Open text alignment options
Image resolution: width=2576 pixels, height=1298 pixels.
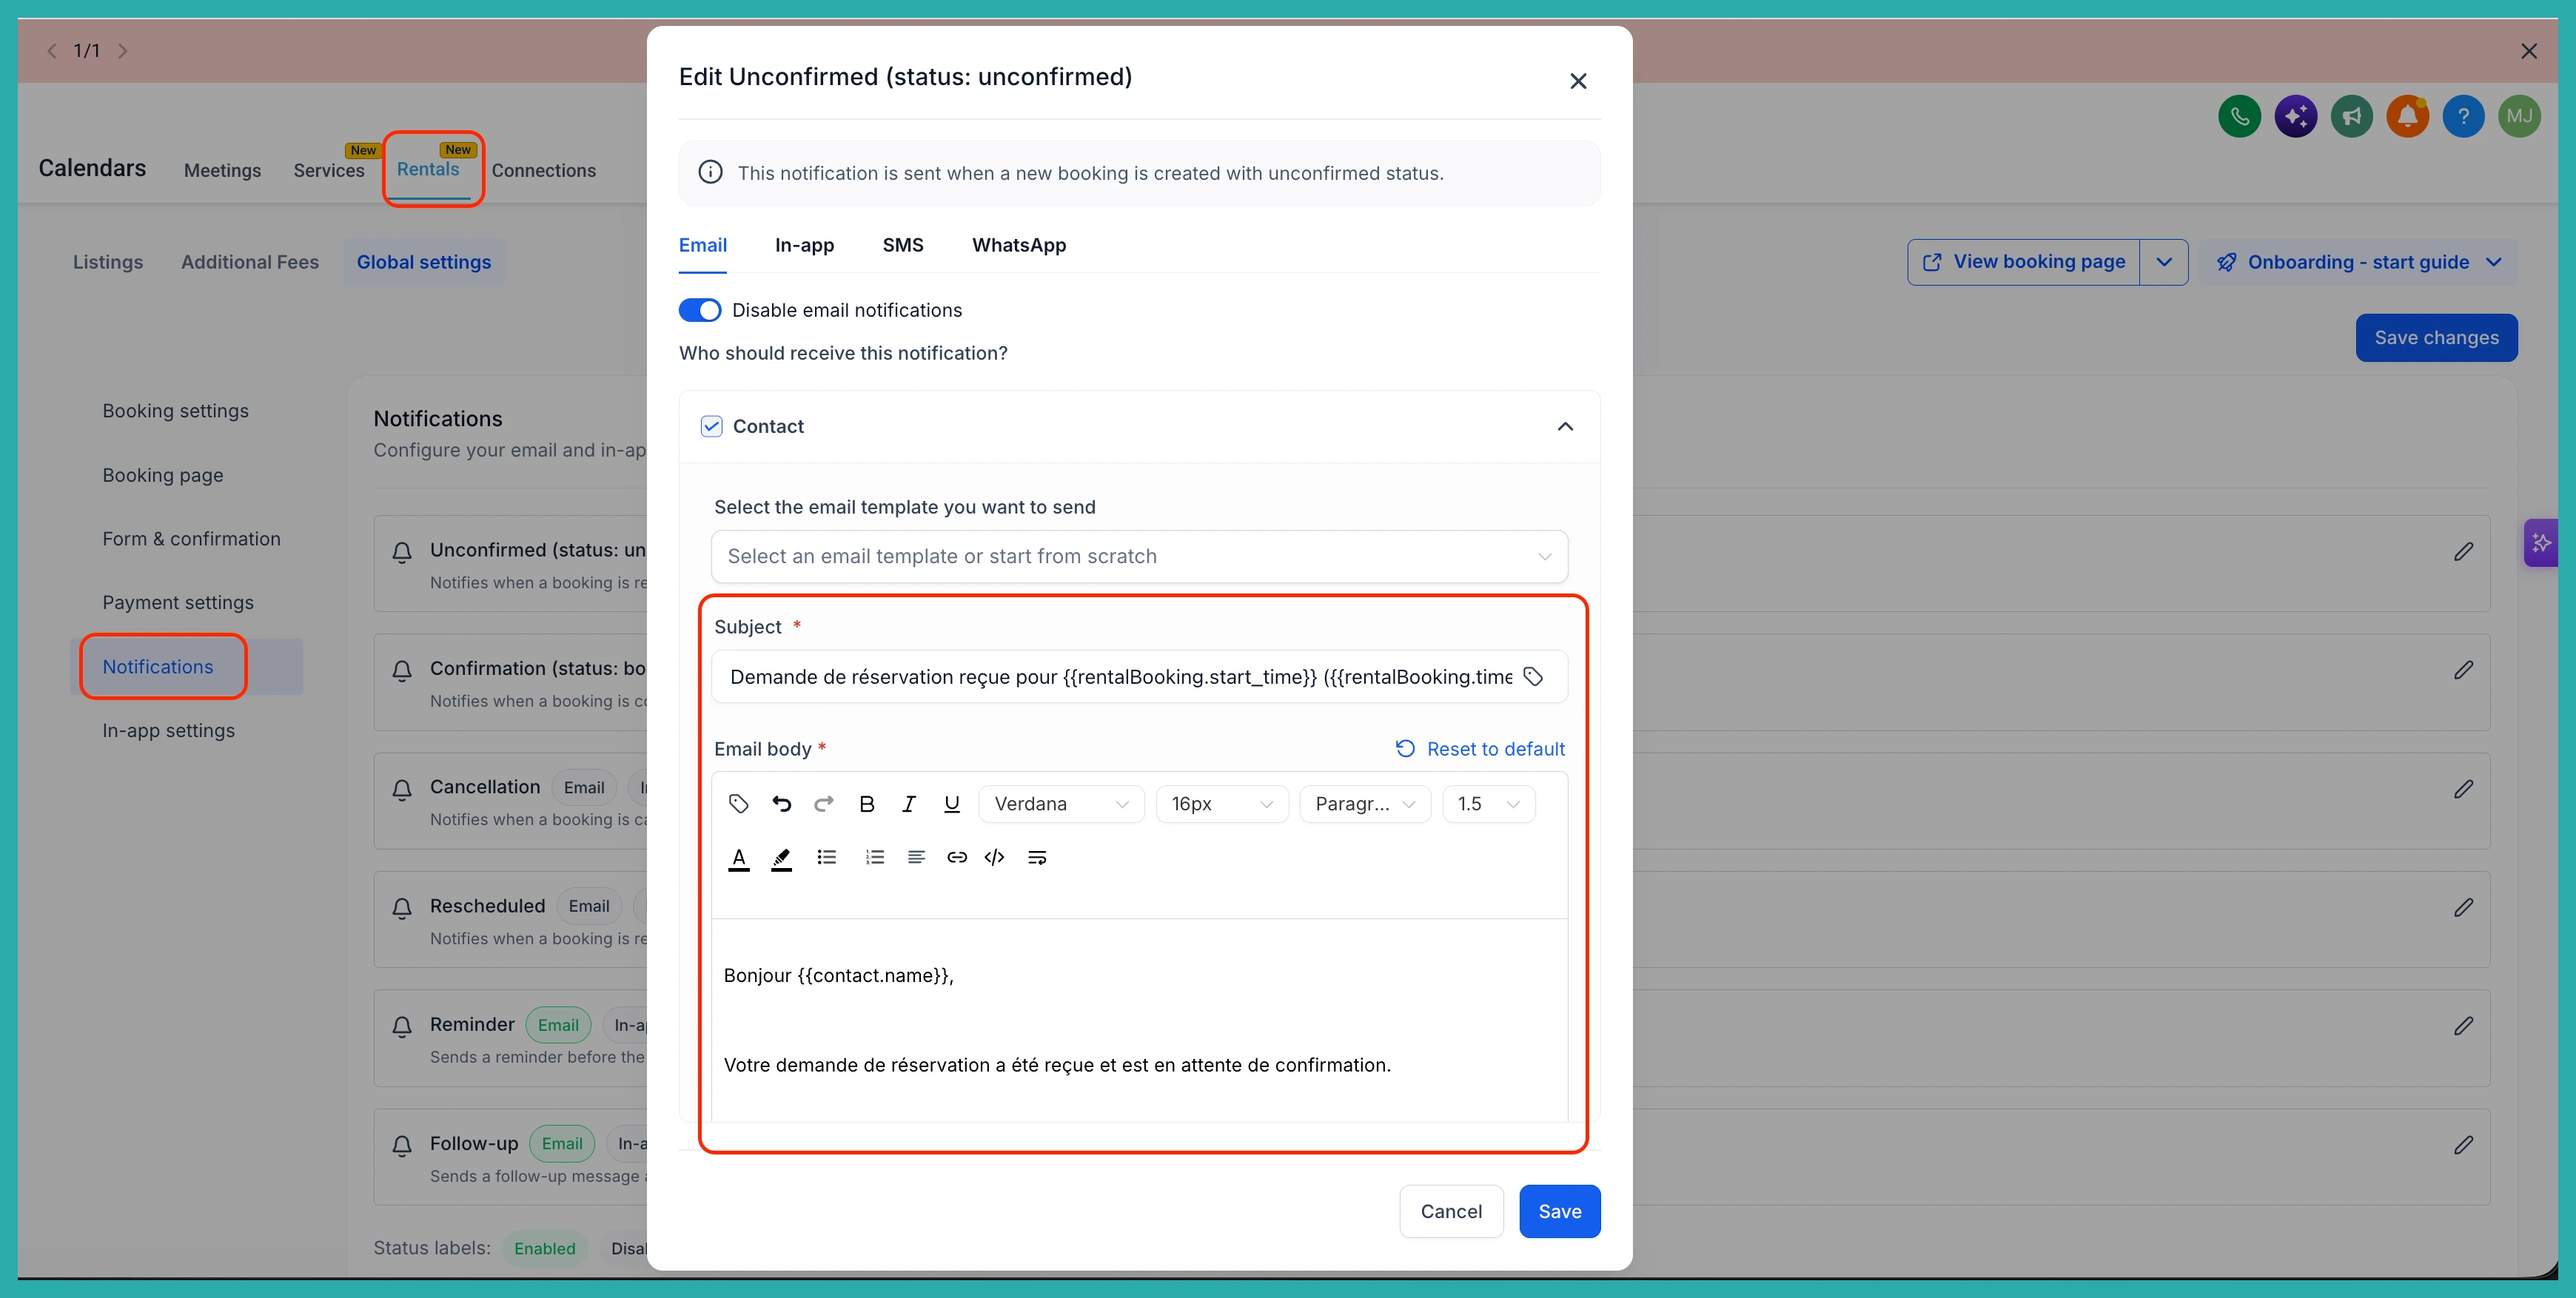(x=916, y=857)
